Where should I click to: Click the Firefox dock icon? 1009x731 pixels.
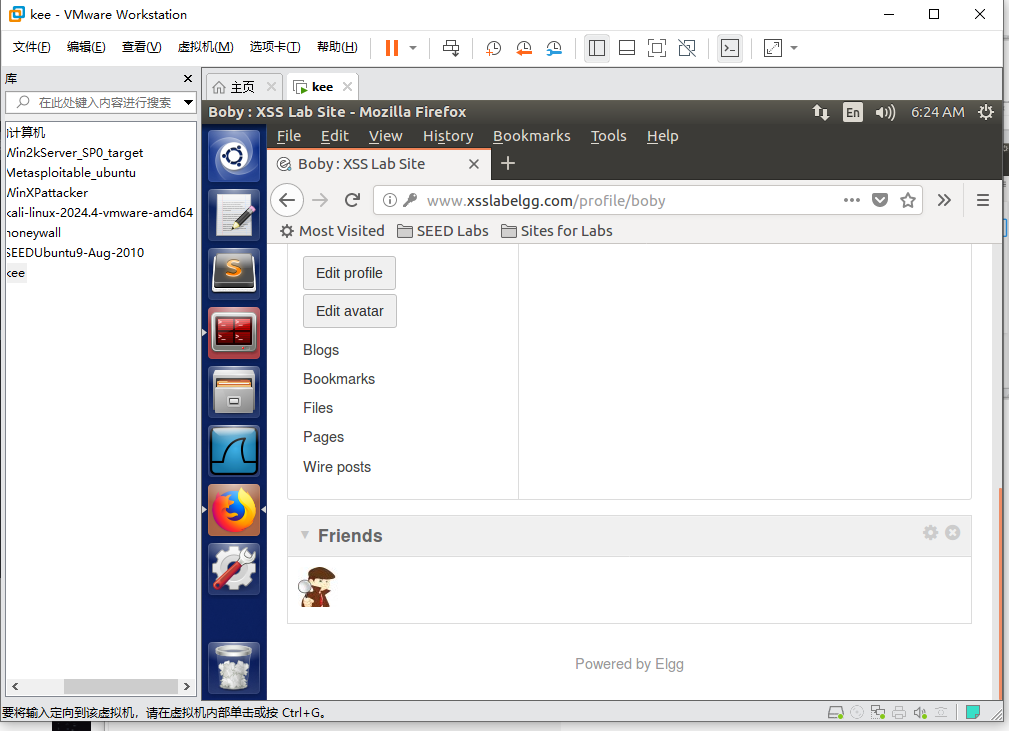coord(234,510)
